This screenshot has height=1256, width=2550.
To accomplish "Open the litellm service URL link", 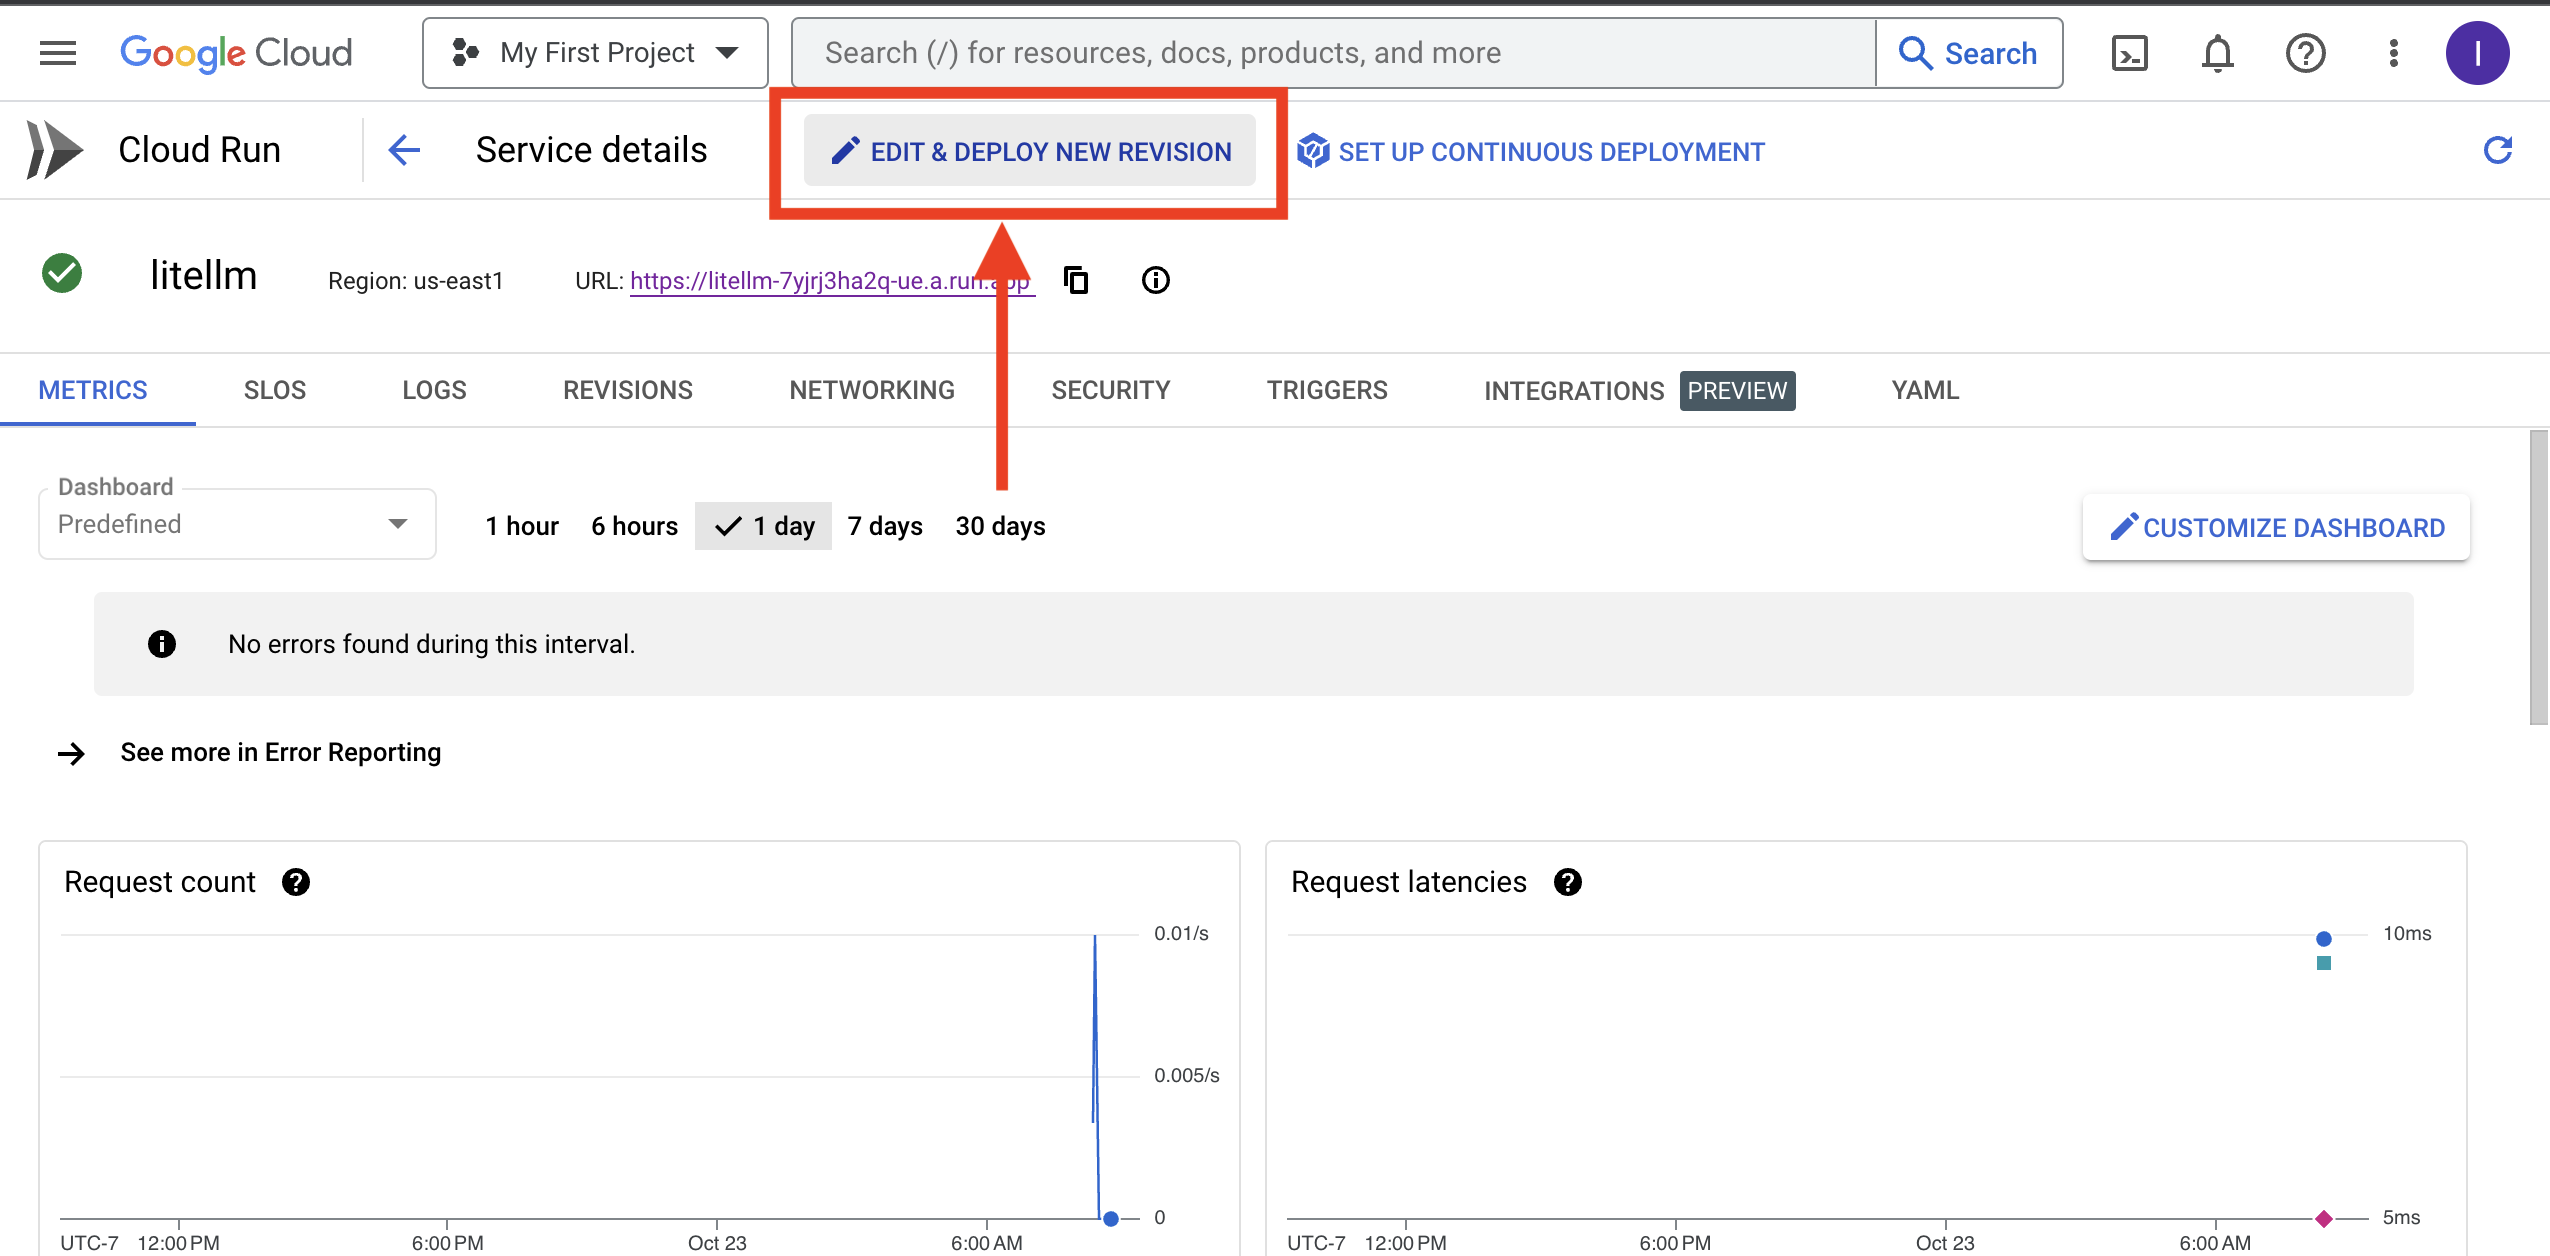I will click(810, 281).
